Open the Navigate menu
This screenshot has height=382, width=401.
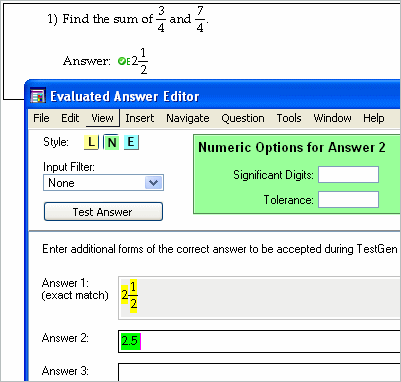coord(188,118)
